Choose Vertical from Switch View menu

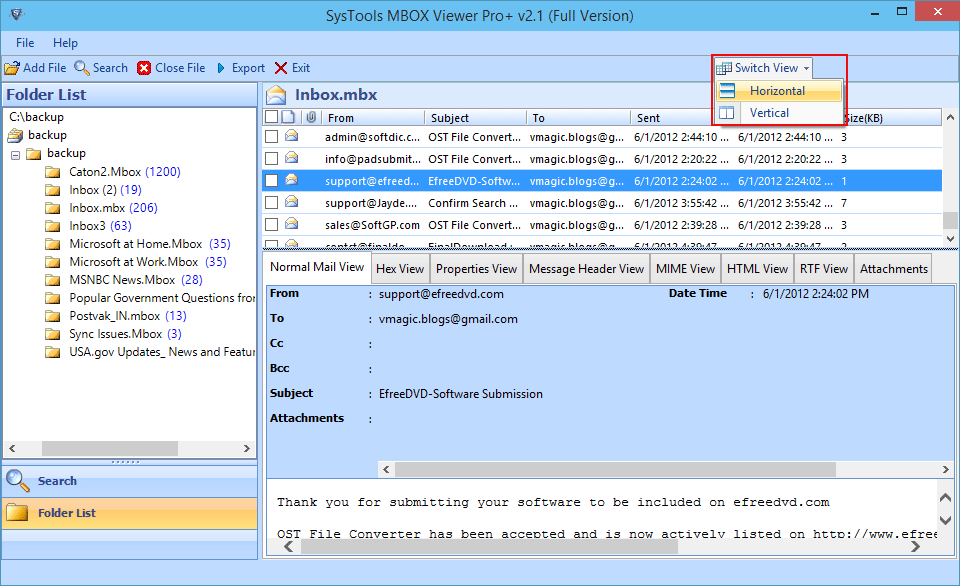[779, 113]
